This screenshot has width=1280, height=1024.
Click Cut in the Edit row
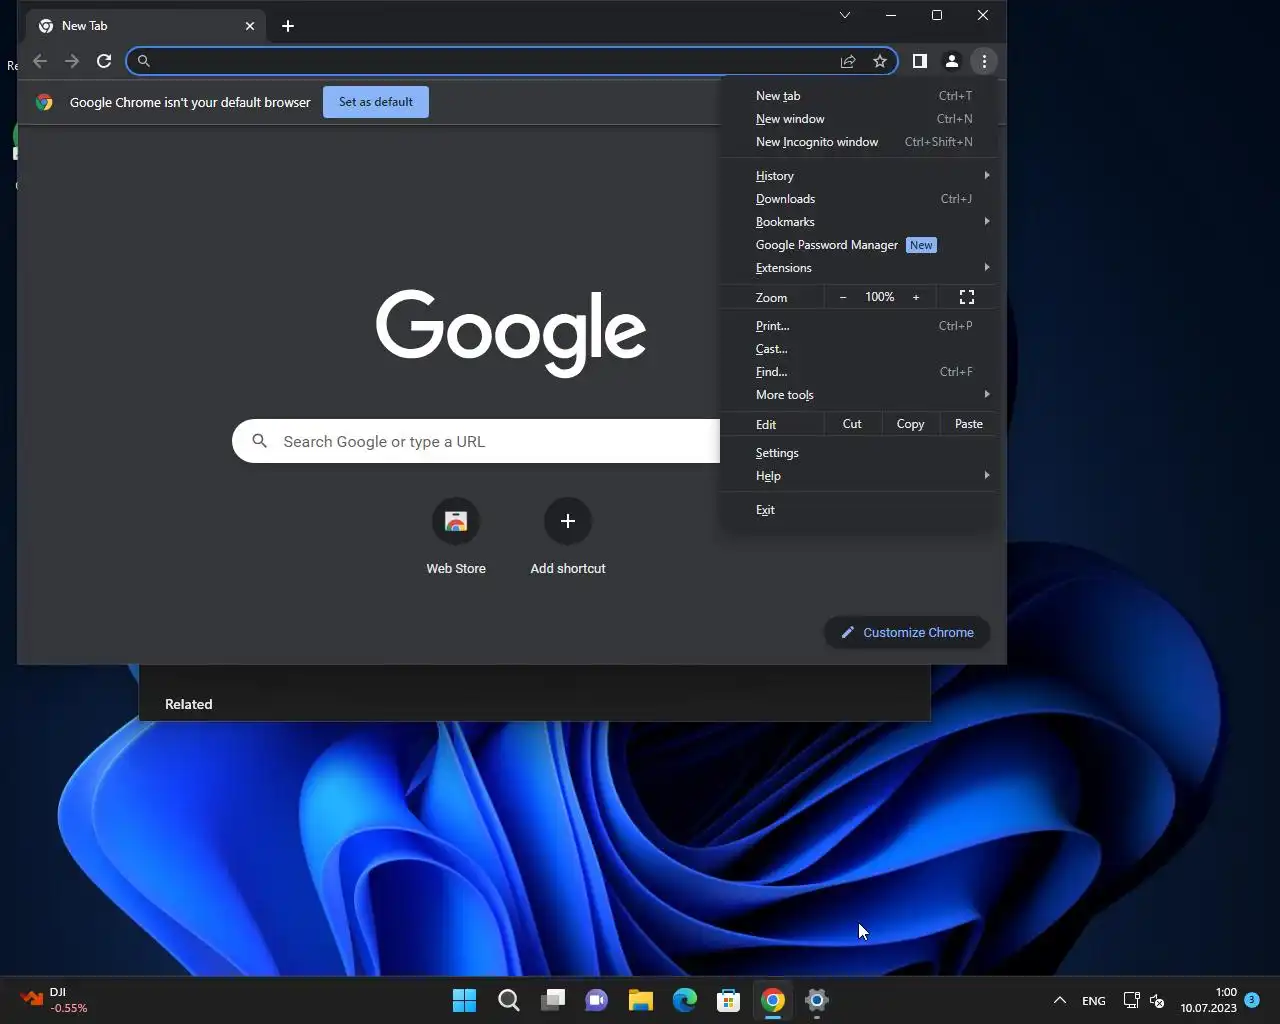[852, 424]
